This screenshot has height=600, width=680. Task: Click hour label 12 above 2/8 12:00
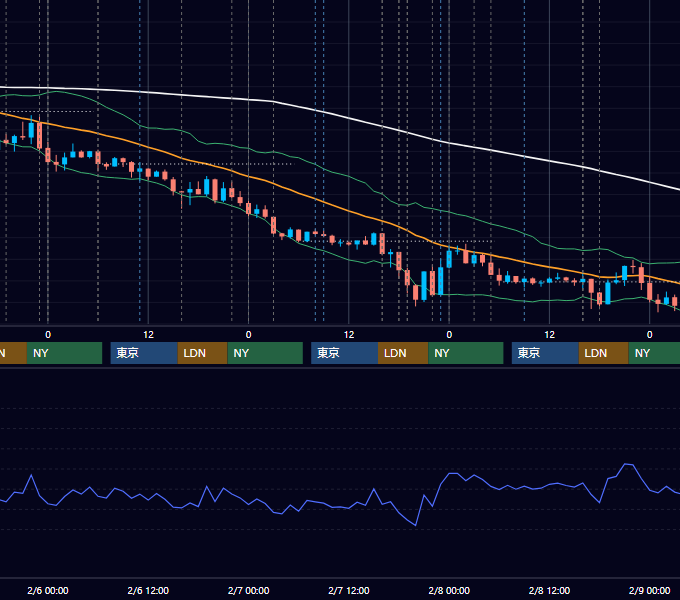click(549, 335)
